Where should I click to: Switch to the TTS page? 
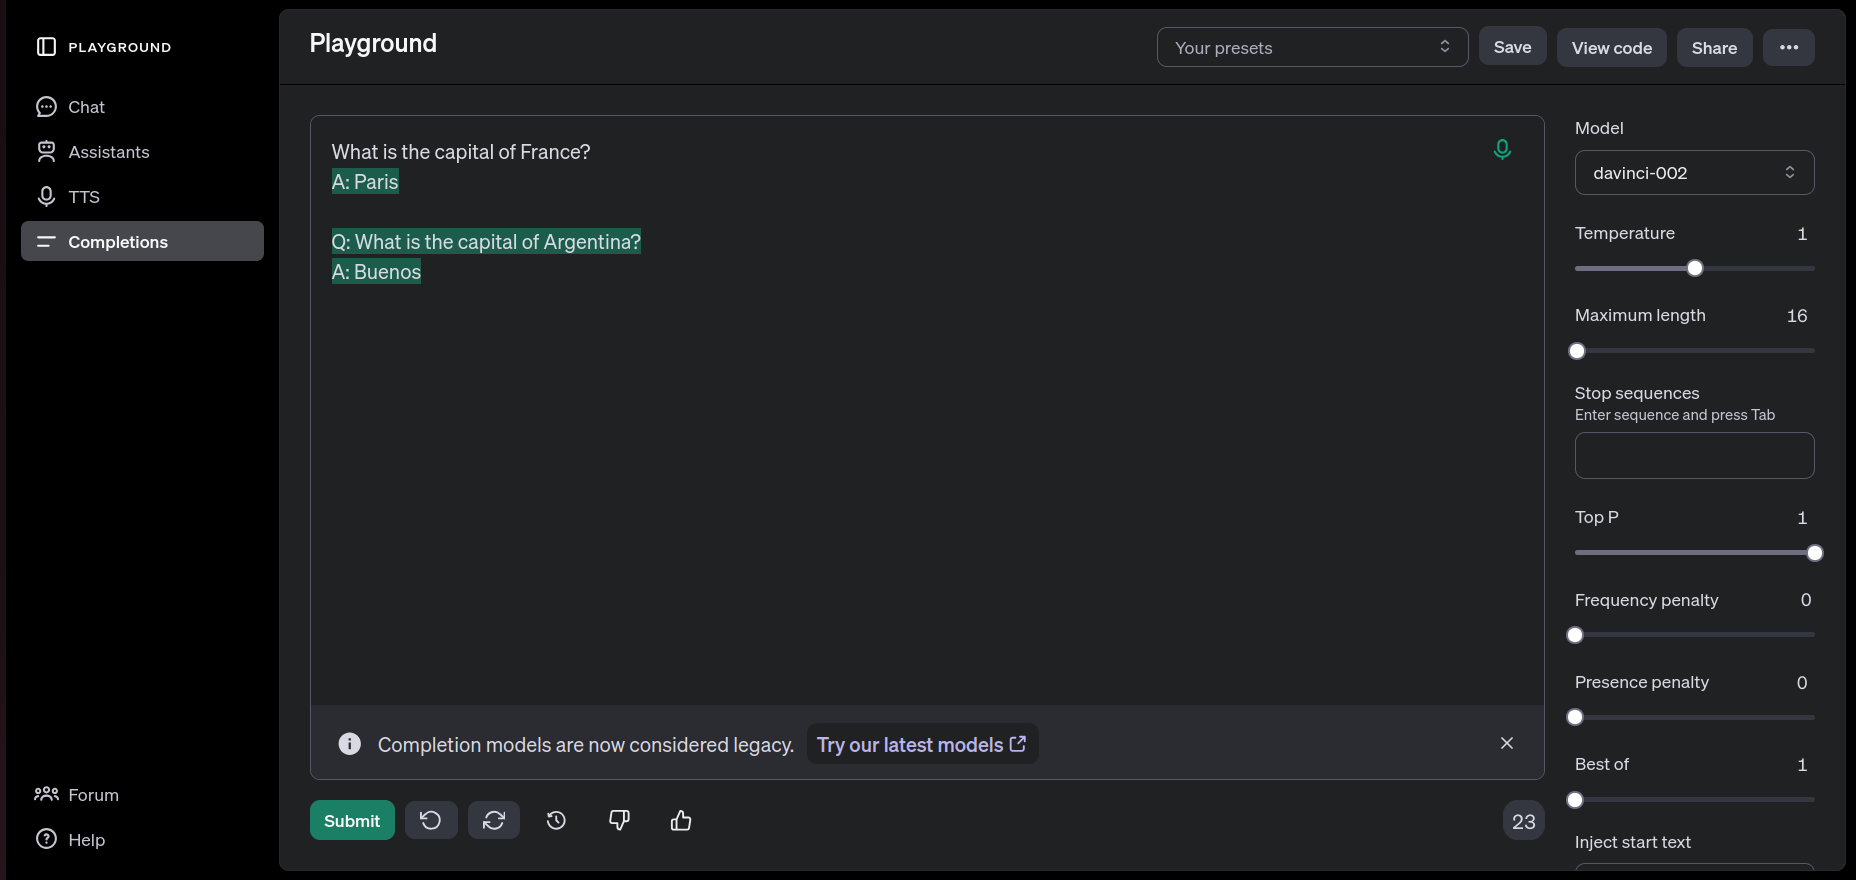point(84,197)
